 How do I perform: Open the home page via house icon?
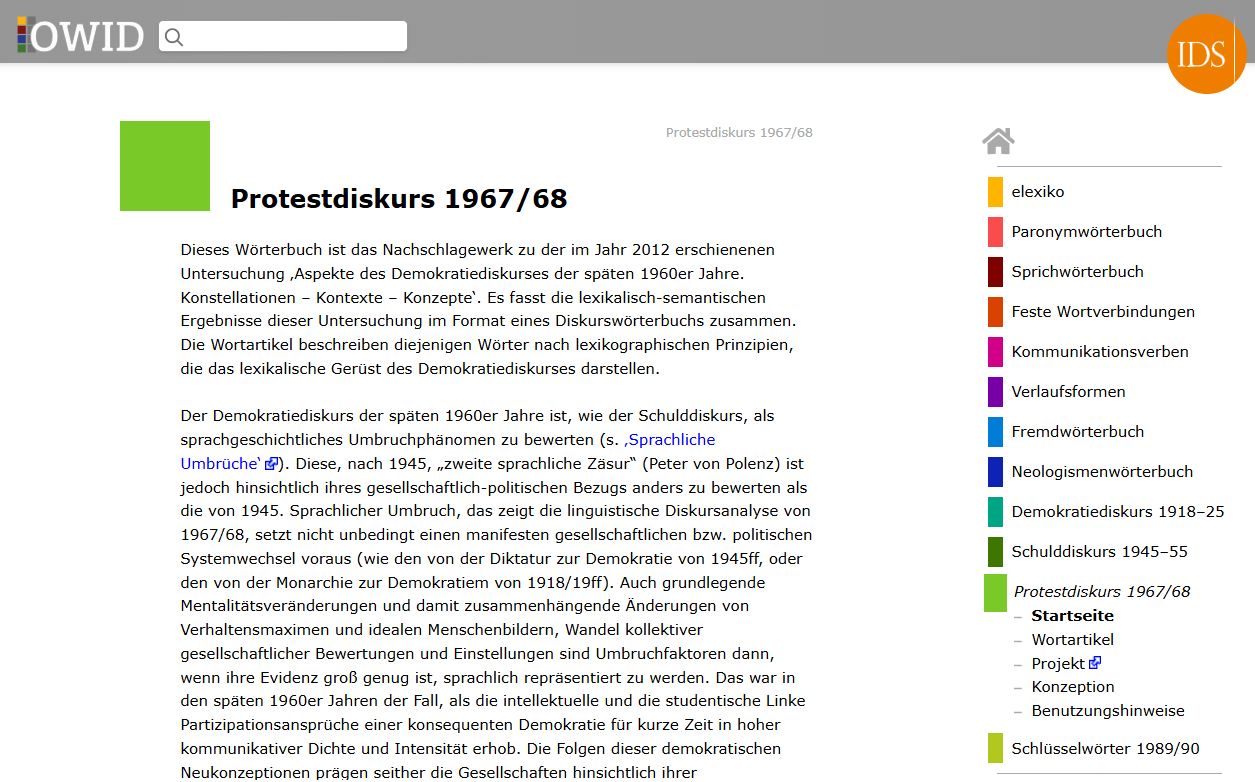(x=997, y=141)
